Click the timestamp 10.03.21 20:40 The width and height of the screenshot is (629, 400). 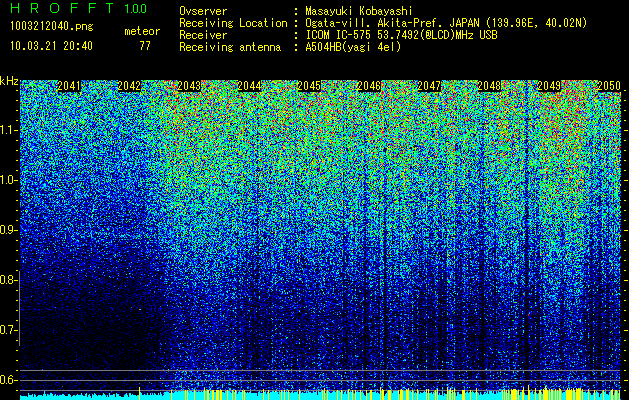click(x=51, y=46)
